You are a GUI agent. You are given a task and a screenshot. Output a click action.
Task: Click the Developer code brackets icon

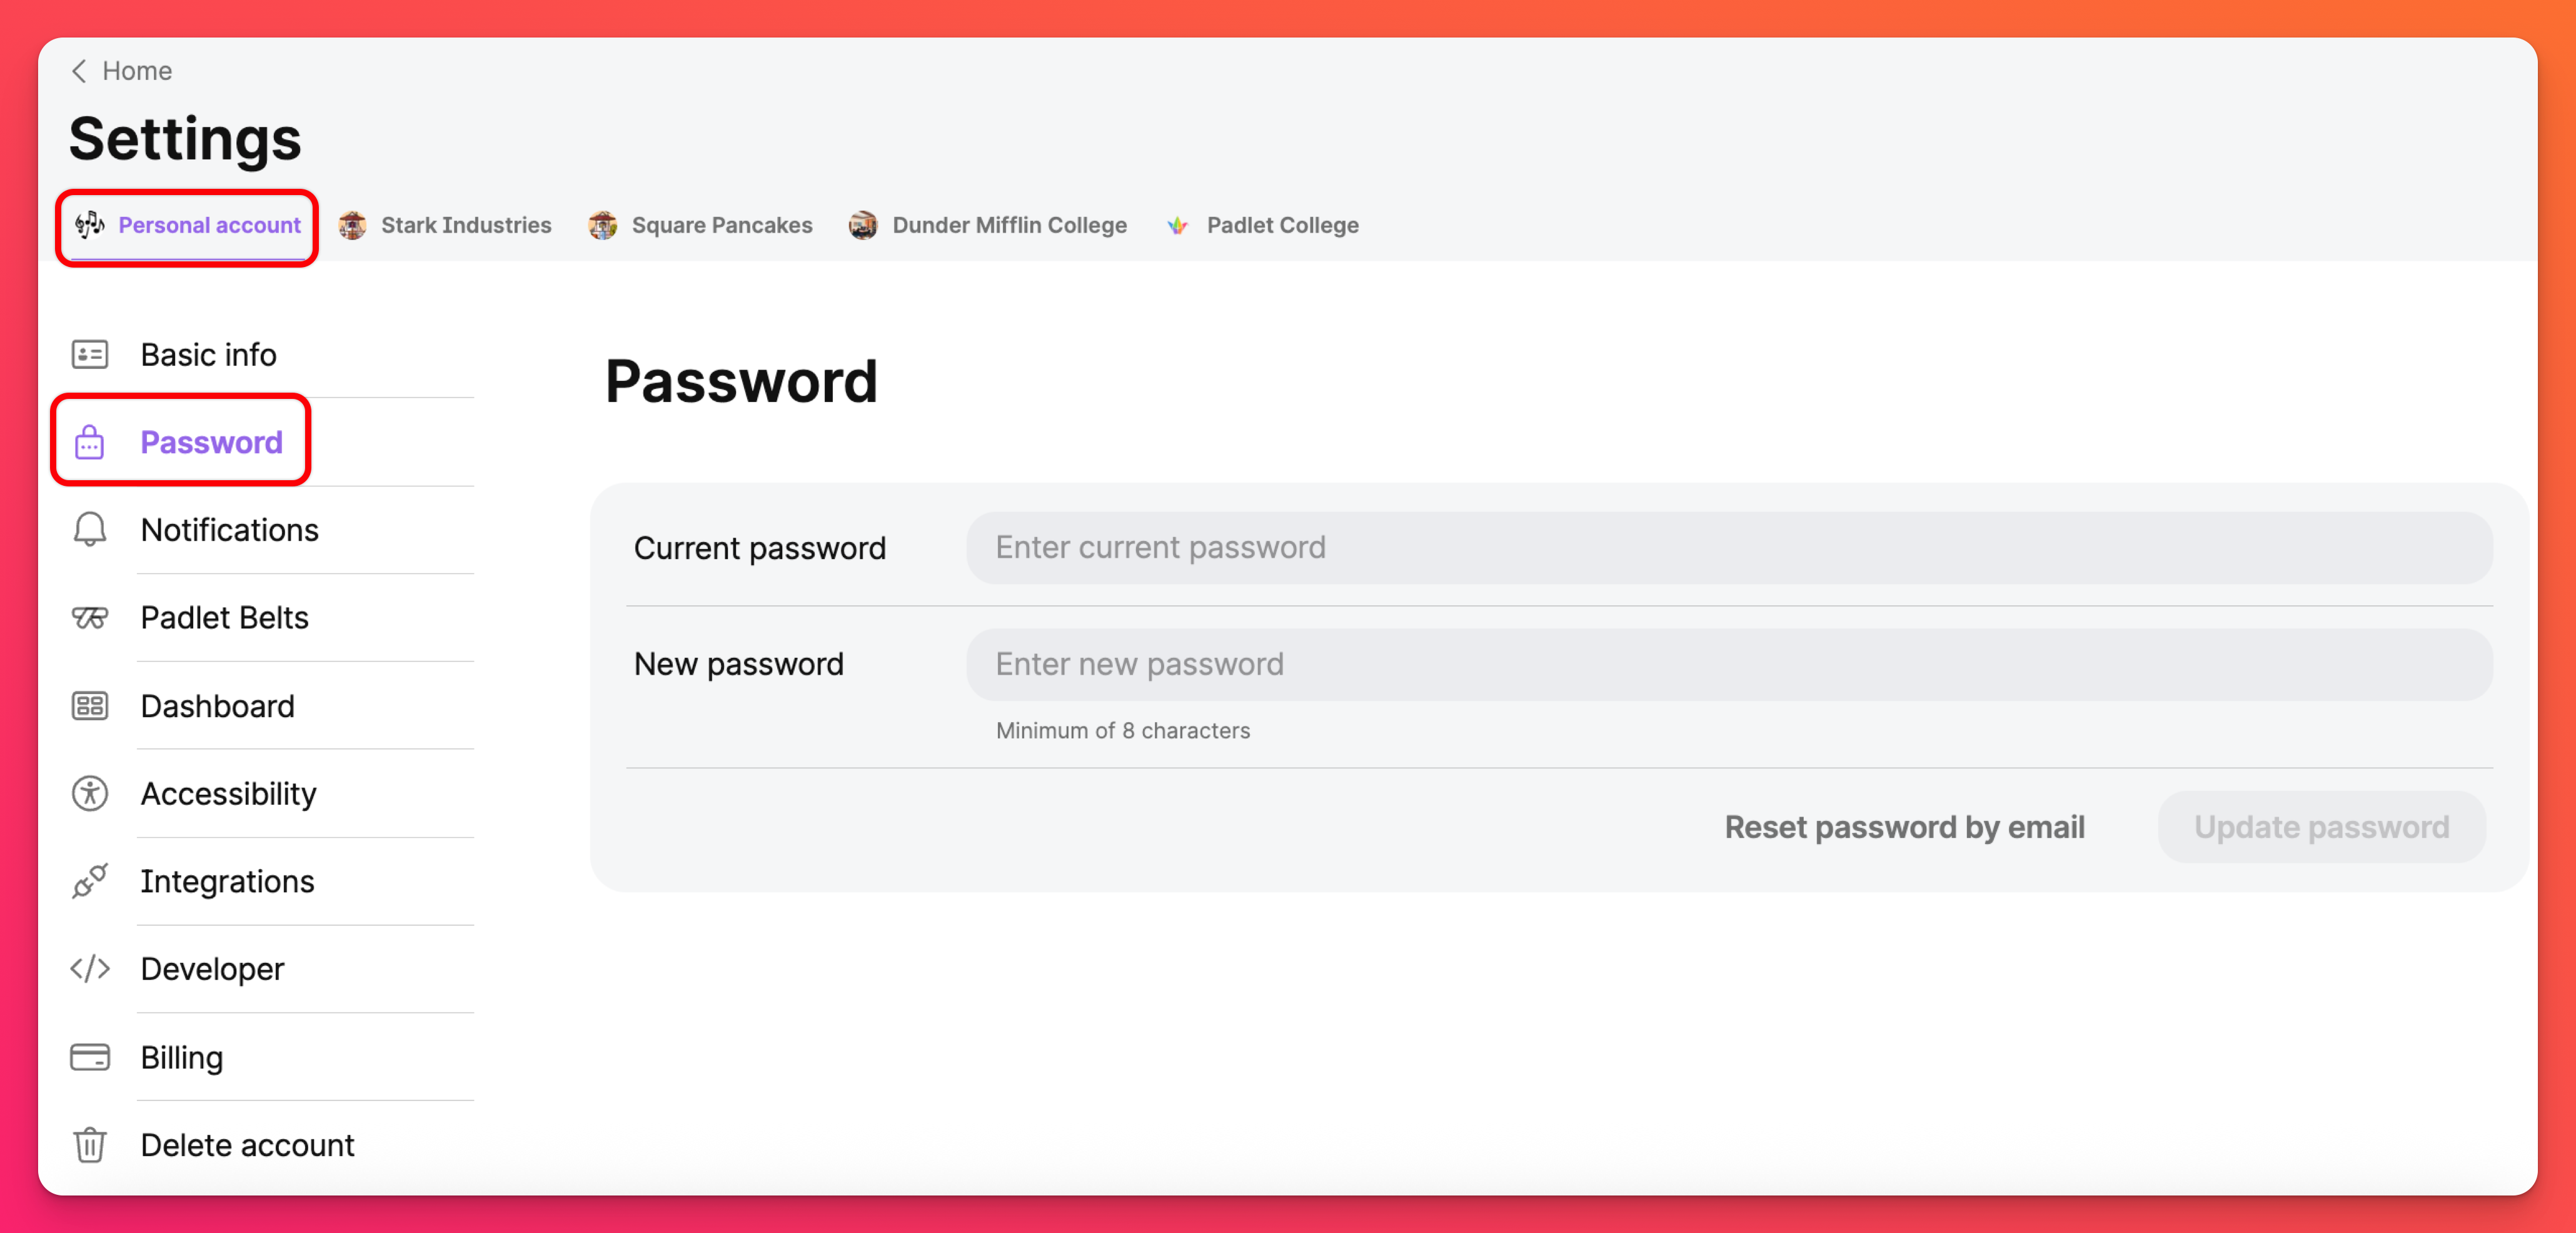[90, 968]
